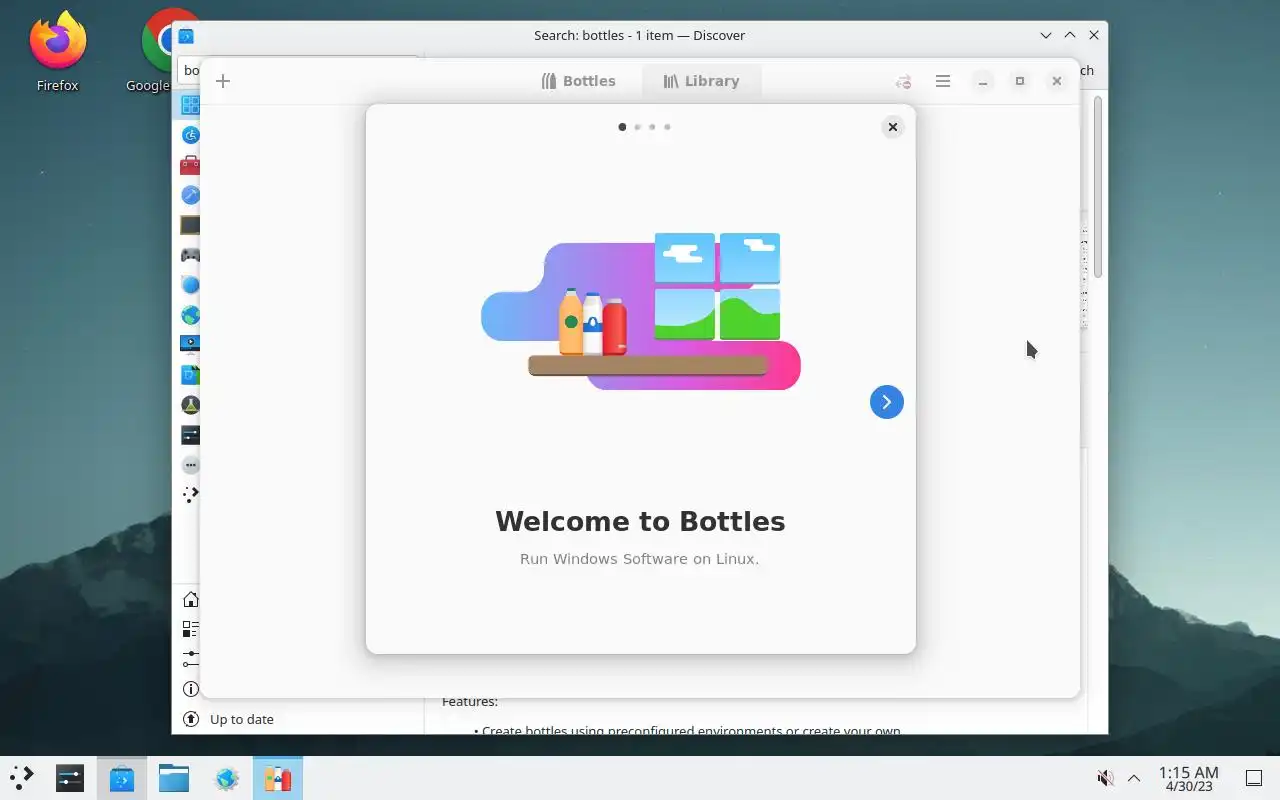This screenshot has height=800, width=1280.
Task: Open Discover Settings sliders icon at bottom
Action: pyautogui.click(x=190, y=659)
